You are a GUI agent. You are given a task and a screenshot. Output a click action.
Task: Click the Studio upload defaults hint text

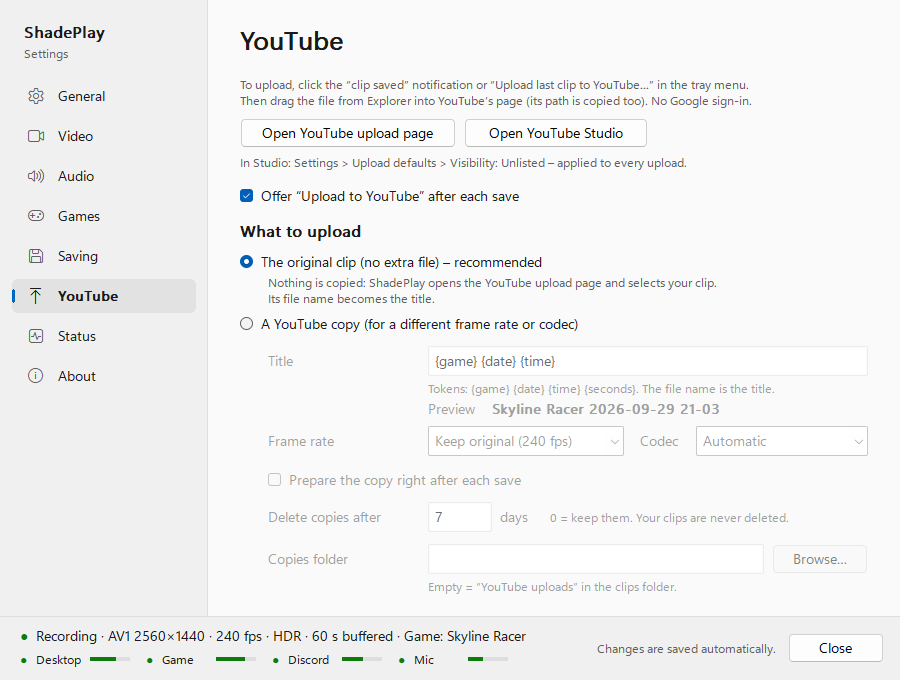pos(463,163)
